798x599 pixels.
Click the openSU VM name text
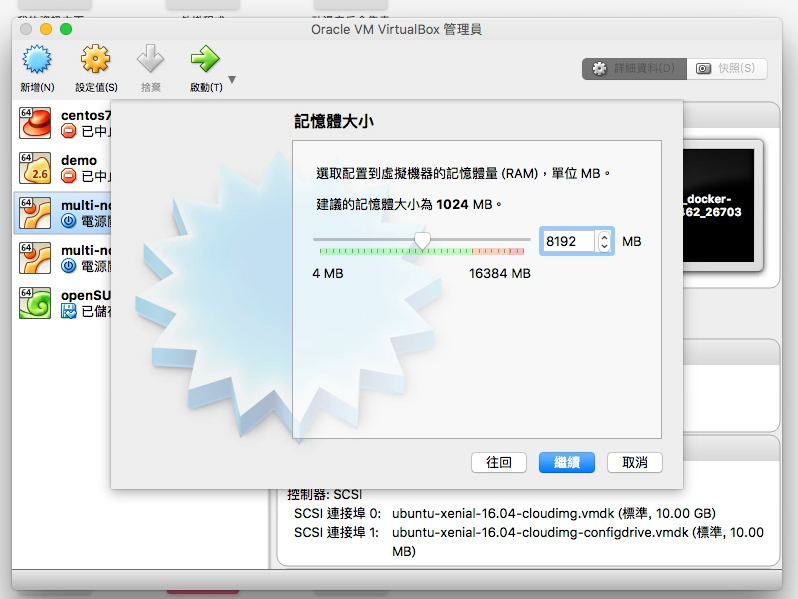click(86, 295)
